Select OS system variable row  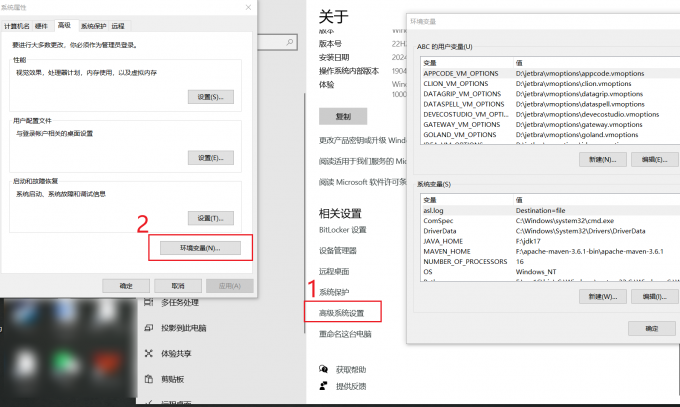tap(550, 272)
